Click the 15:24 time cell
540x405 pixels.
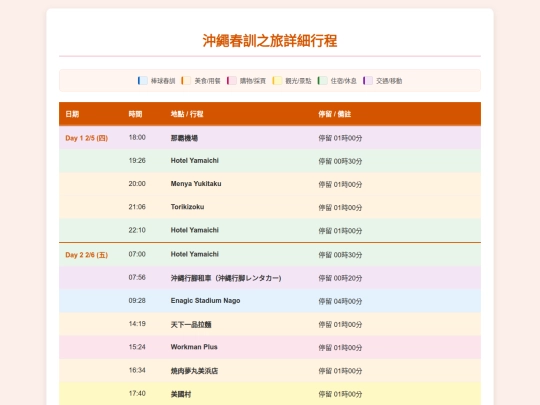137,347
